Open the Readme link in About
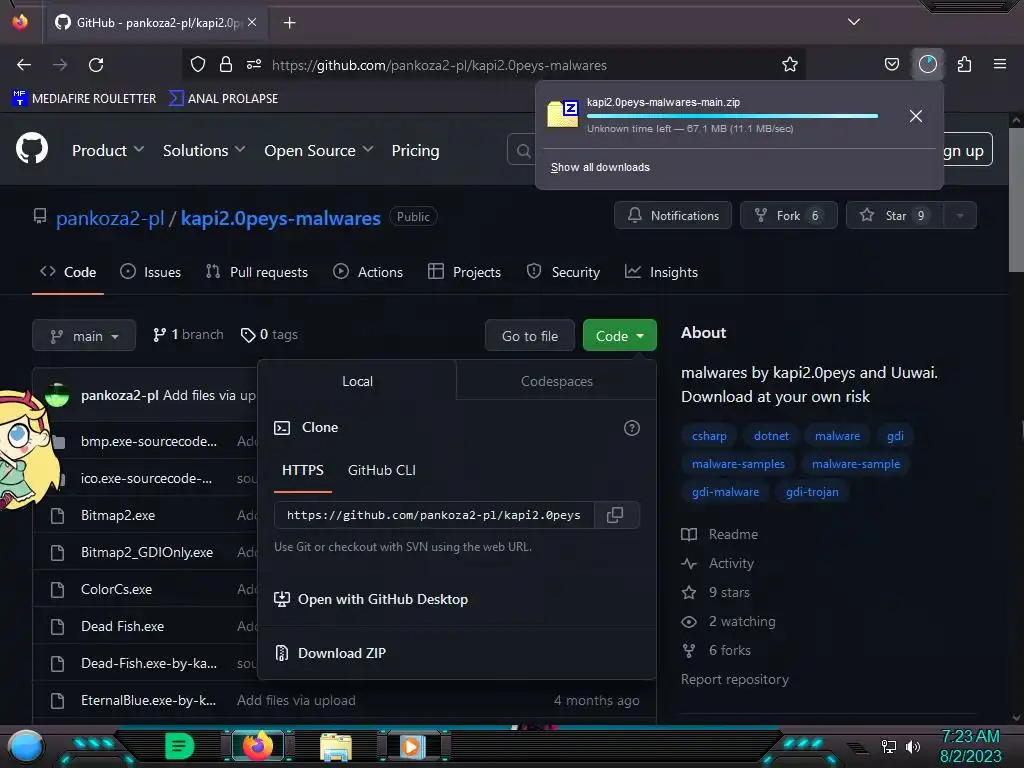The width and height of the screenshot is (1024, 768). [x=720, y=534]
